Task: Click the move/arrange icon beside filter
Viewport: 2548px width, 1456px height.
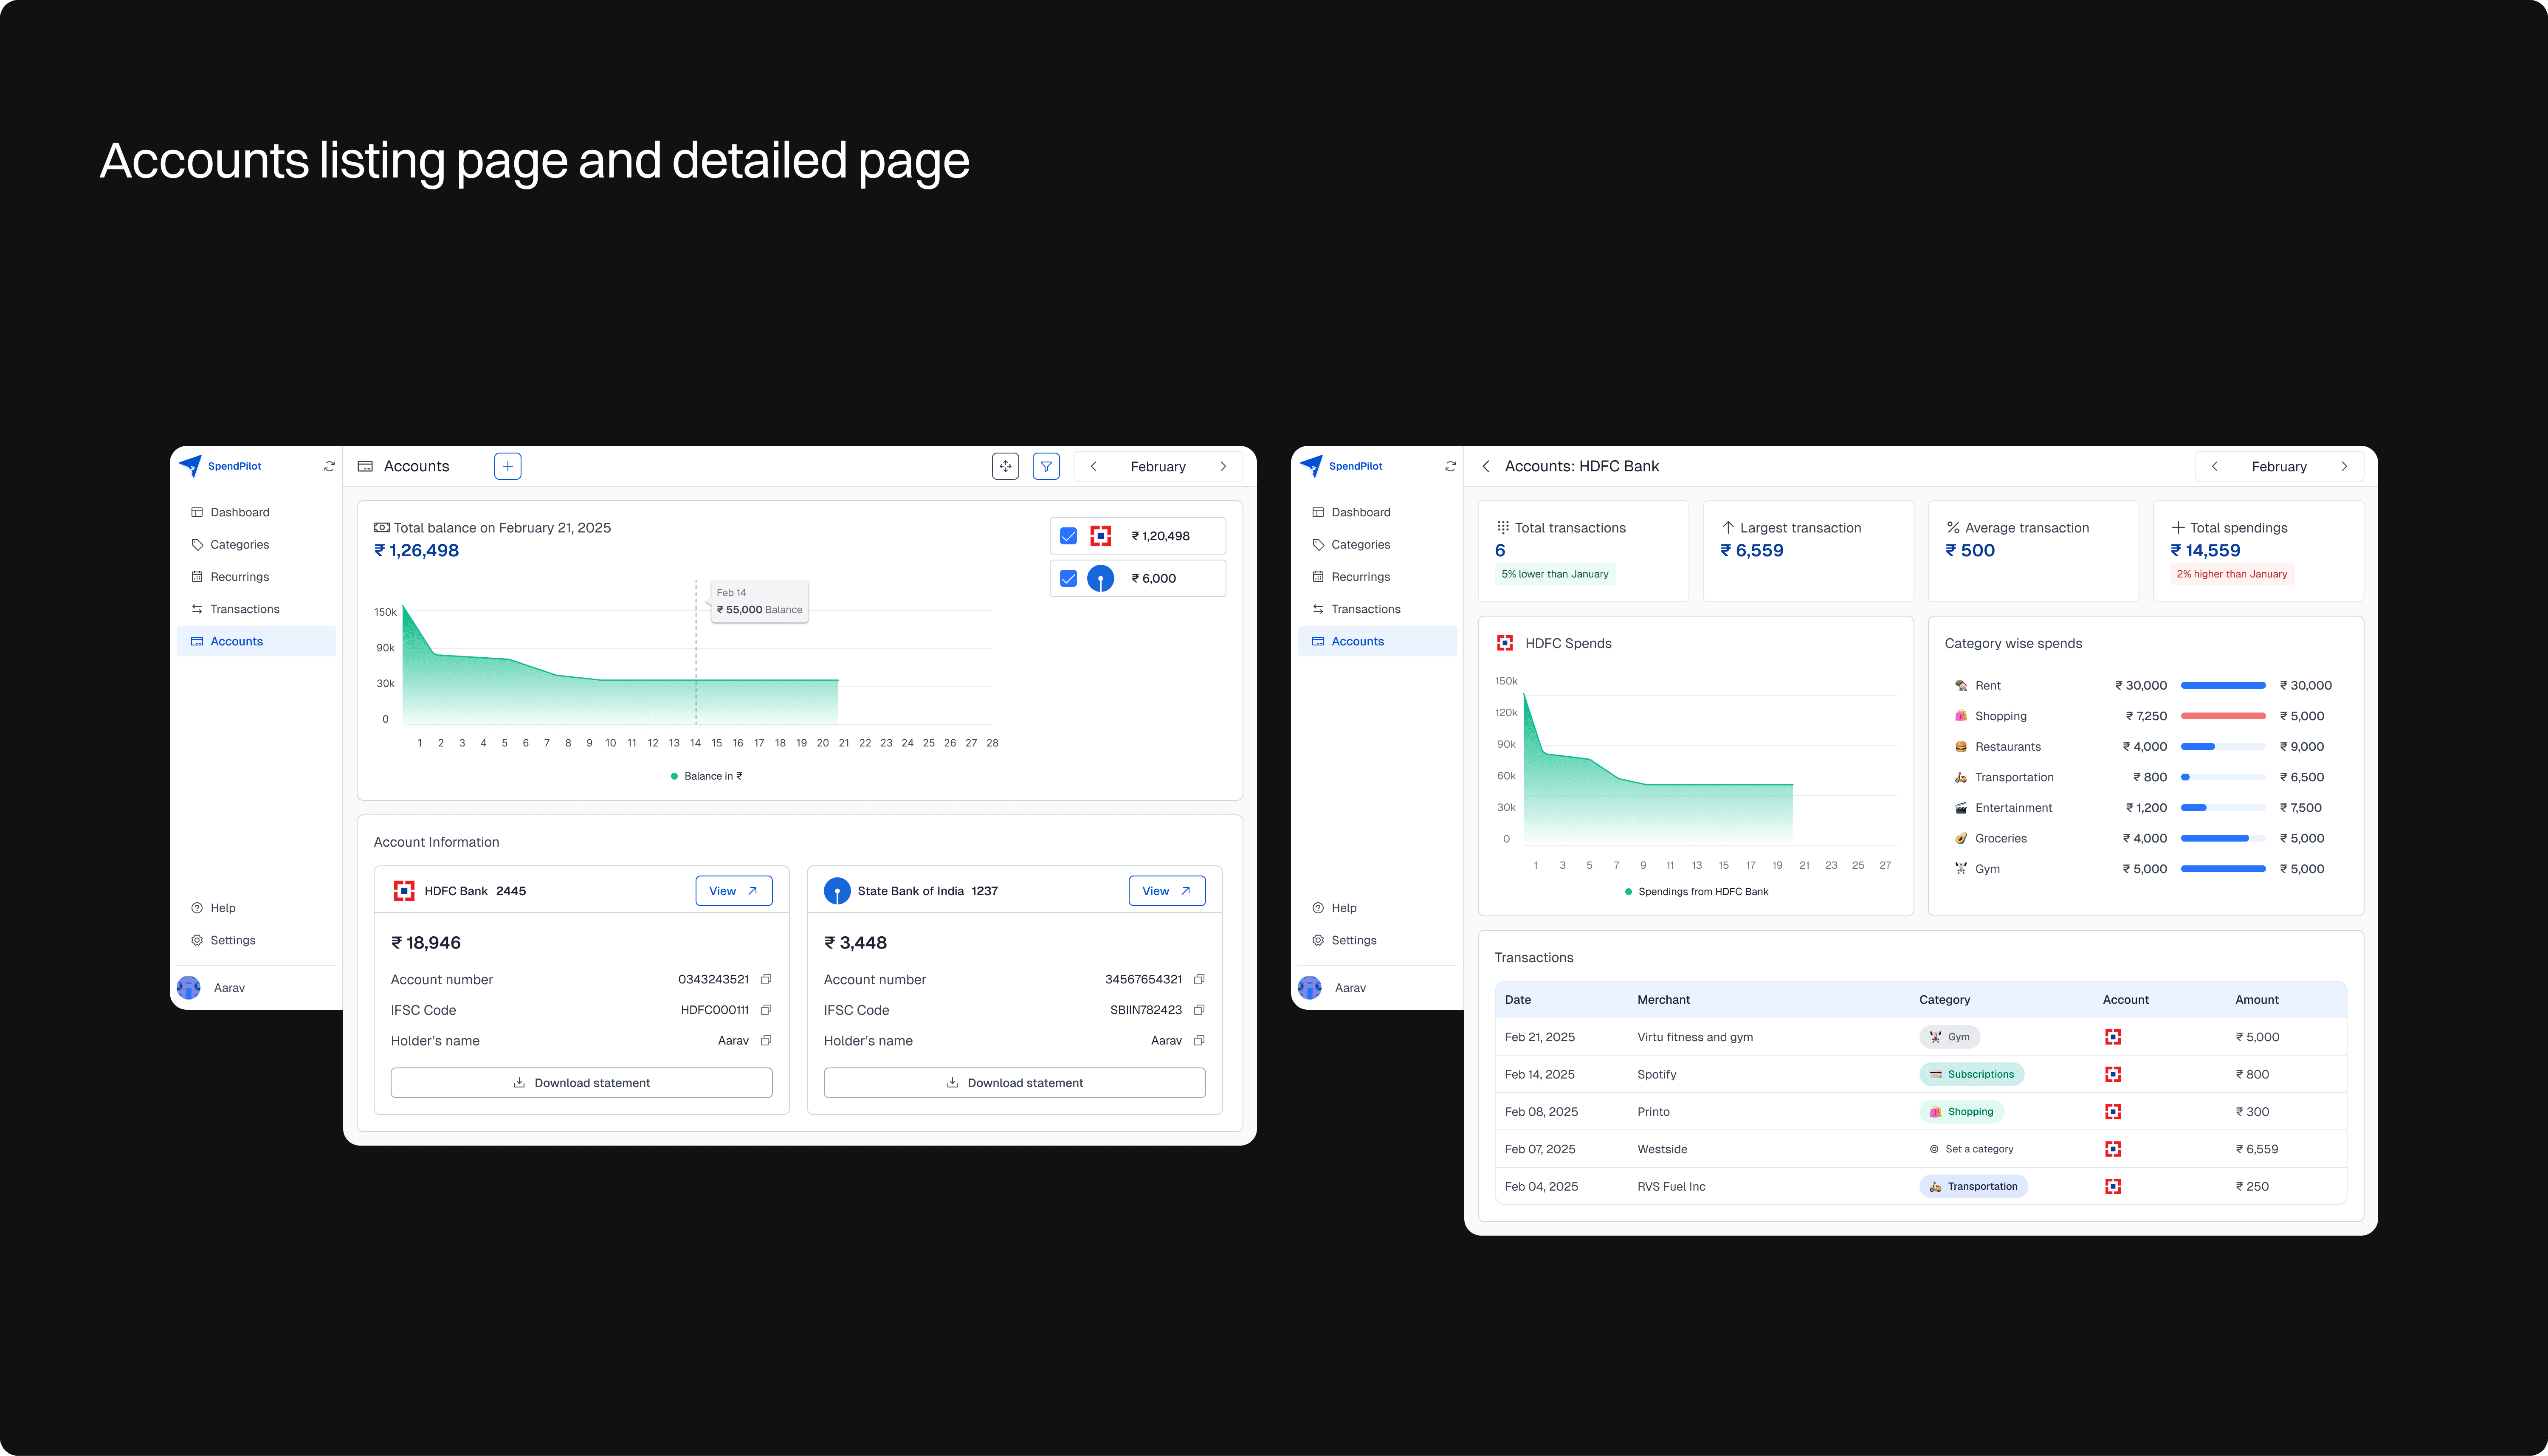Action: pos(1005,466)
